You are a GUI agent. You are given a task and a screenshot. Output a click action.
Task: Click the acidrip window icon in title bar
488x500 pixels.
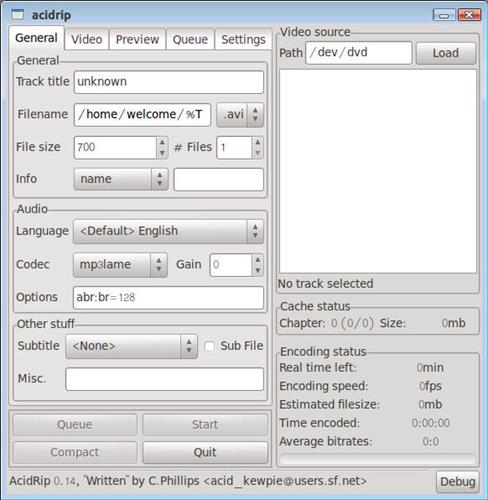18,14
